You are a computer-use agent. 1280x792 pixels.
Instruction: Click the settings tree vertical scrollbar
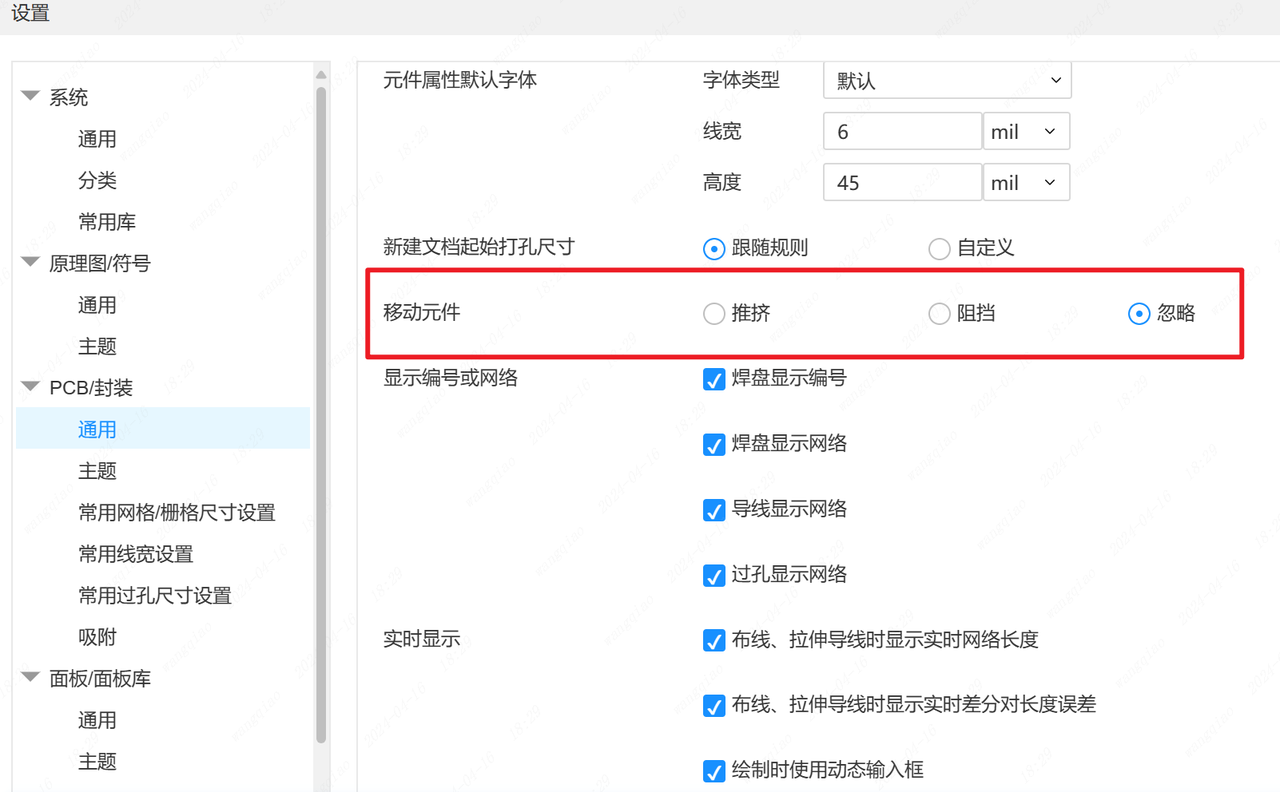[321, 415]
